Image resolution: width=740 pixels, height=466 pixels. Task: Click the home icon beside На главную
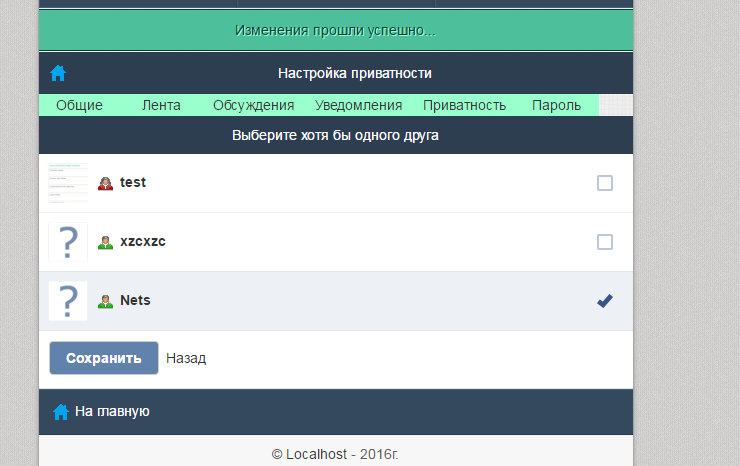[x=60, y=412]
